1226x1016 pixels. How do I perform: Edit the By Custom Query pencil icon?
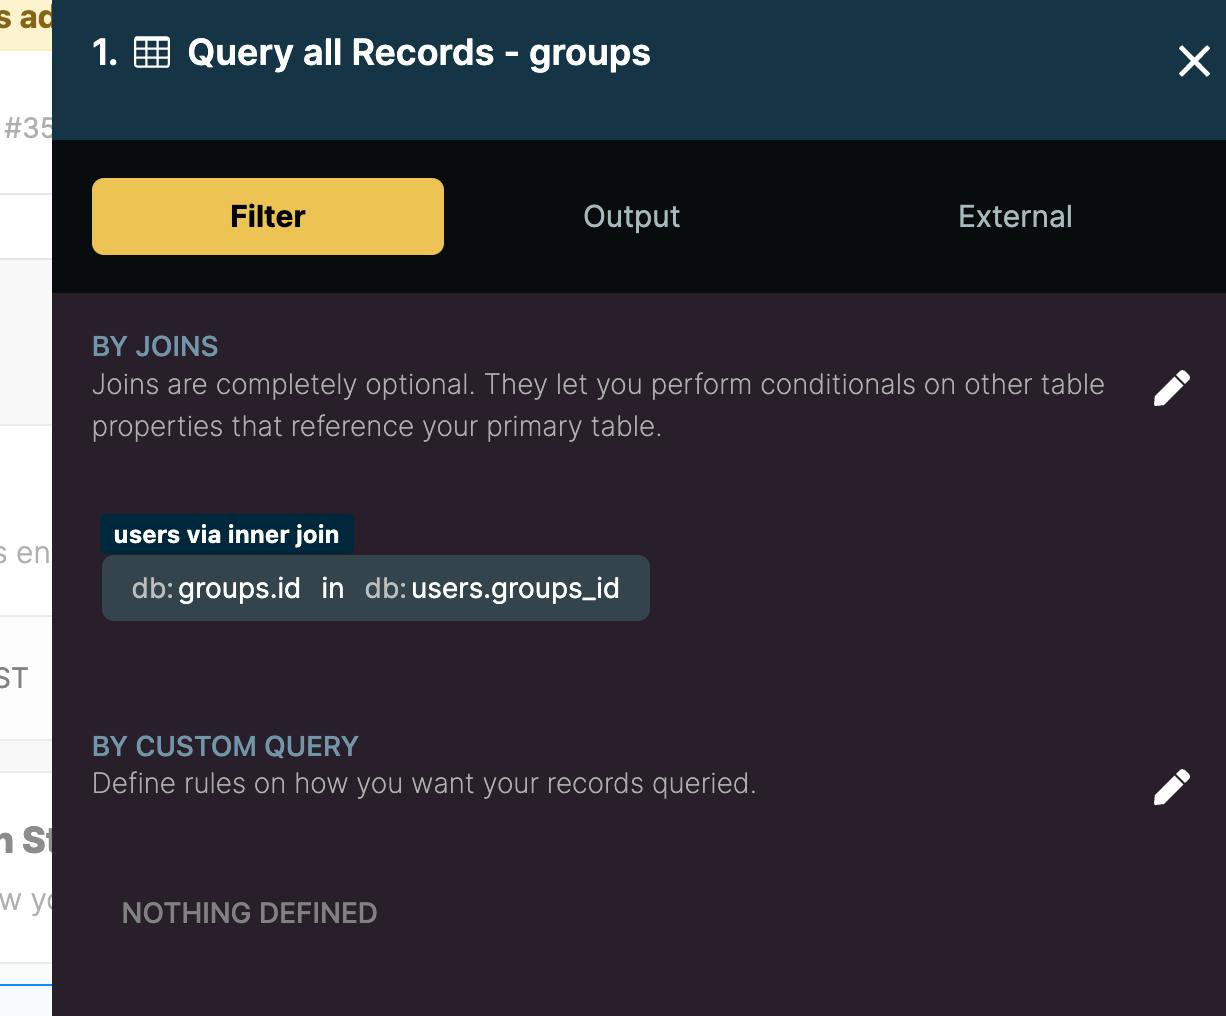click(x=1172, y=787)
